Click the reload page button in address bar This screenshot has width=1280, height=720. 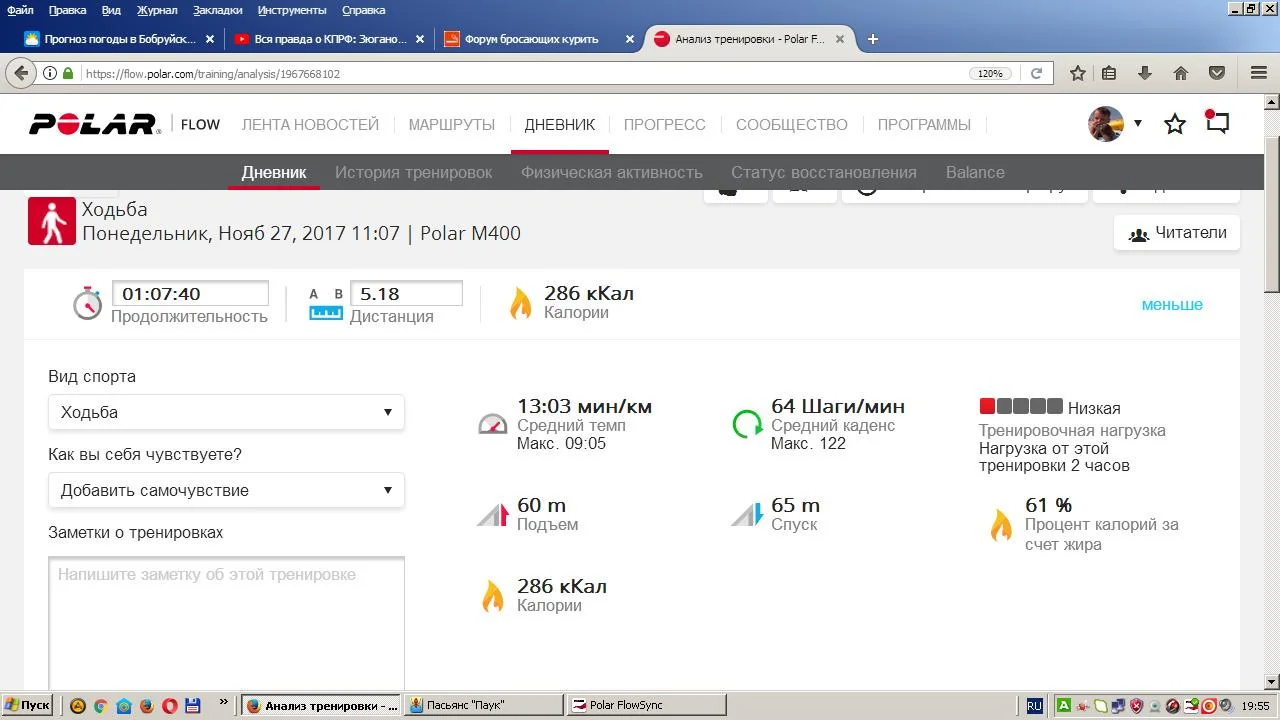(1037, 73)
